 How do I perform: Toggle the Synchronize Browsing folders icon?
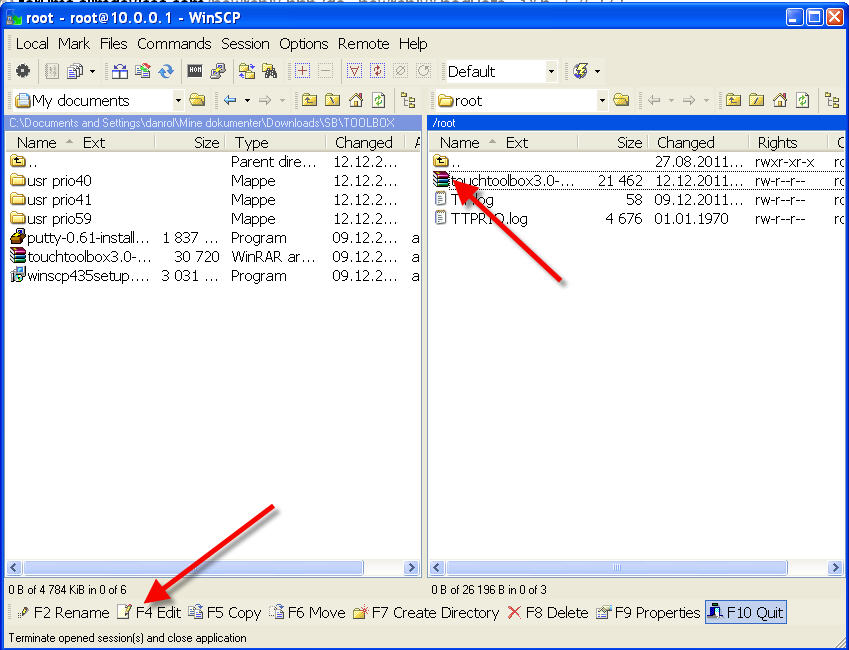247,71
